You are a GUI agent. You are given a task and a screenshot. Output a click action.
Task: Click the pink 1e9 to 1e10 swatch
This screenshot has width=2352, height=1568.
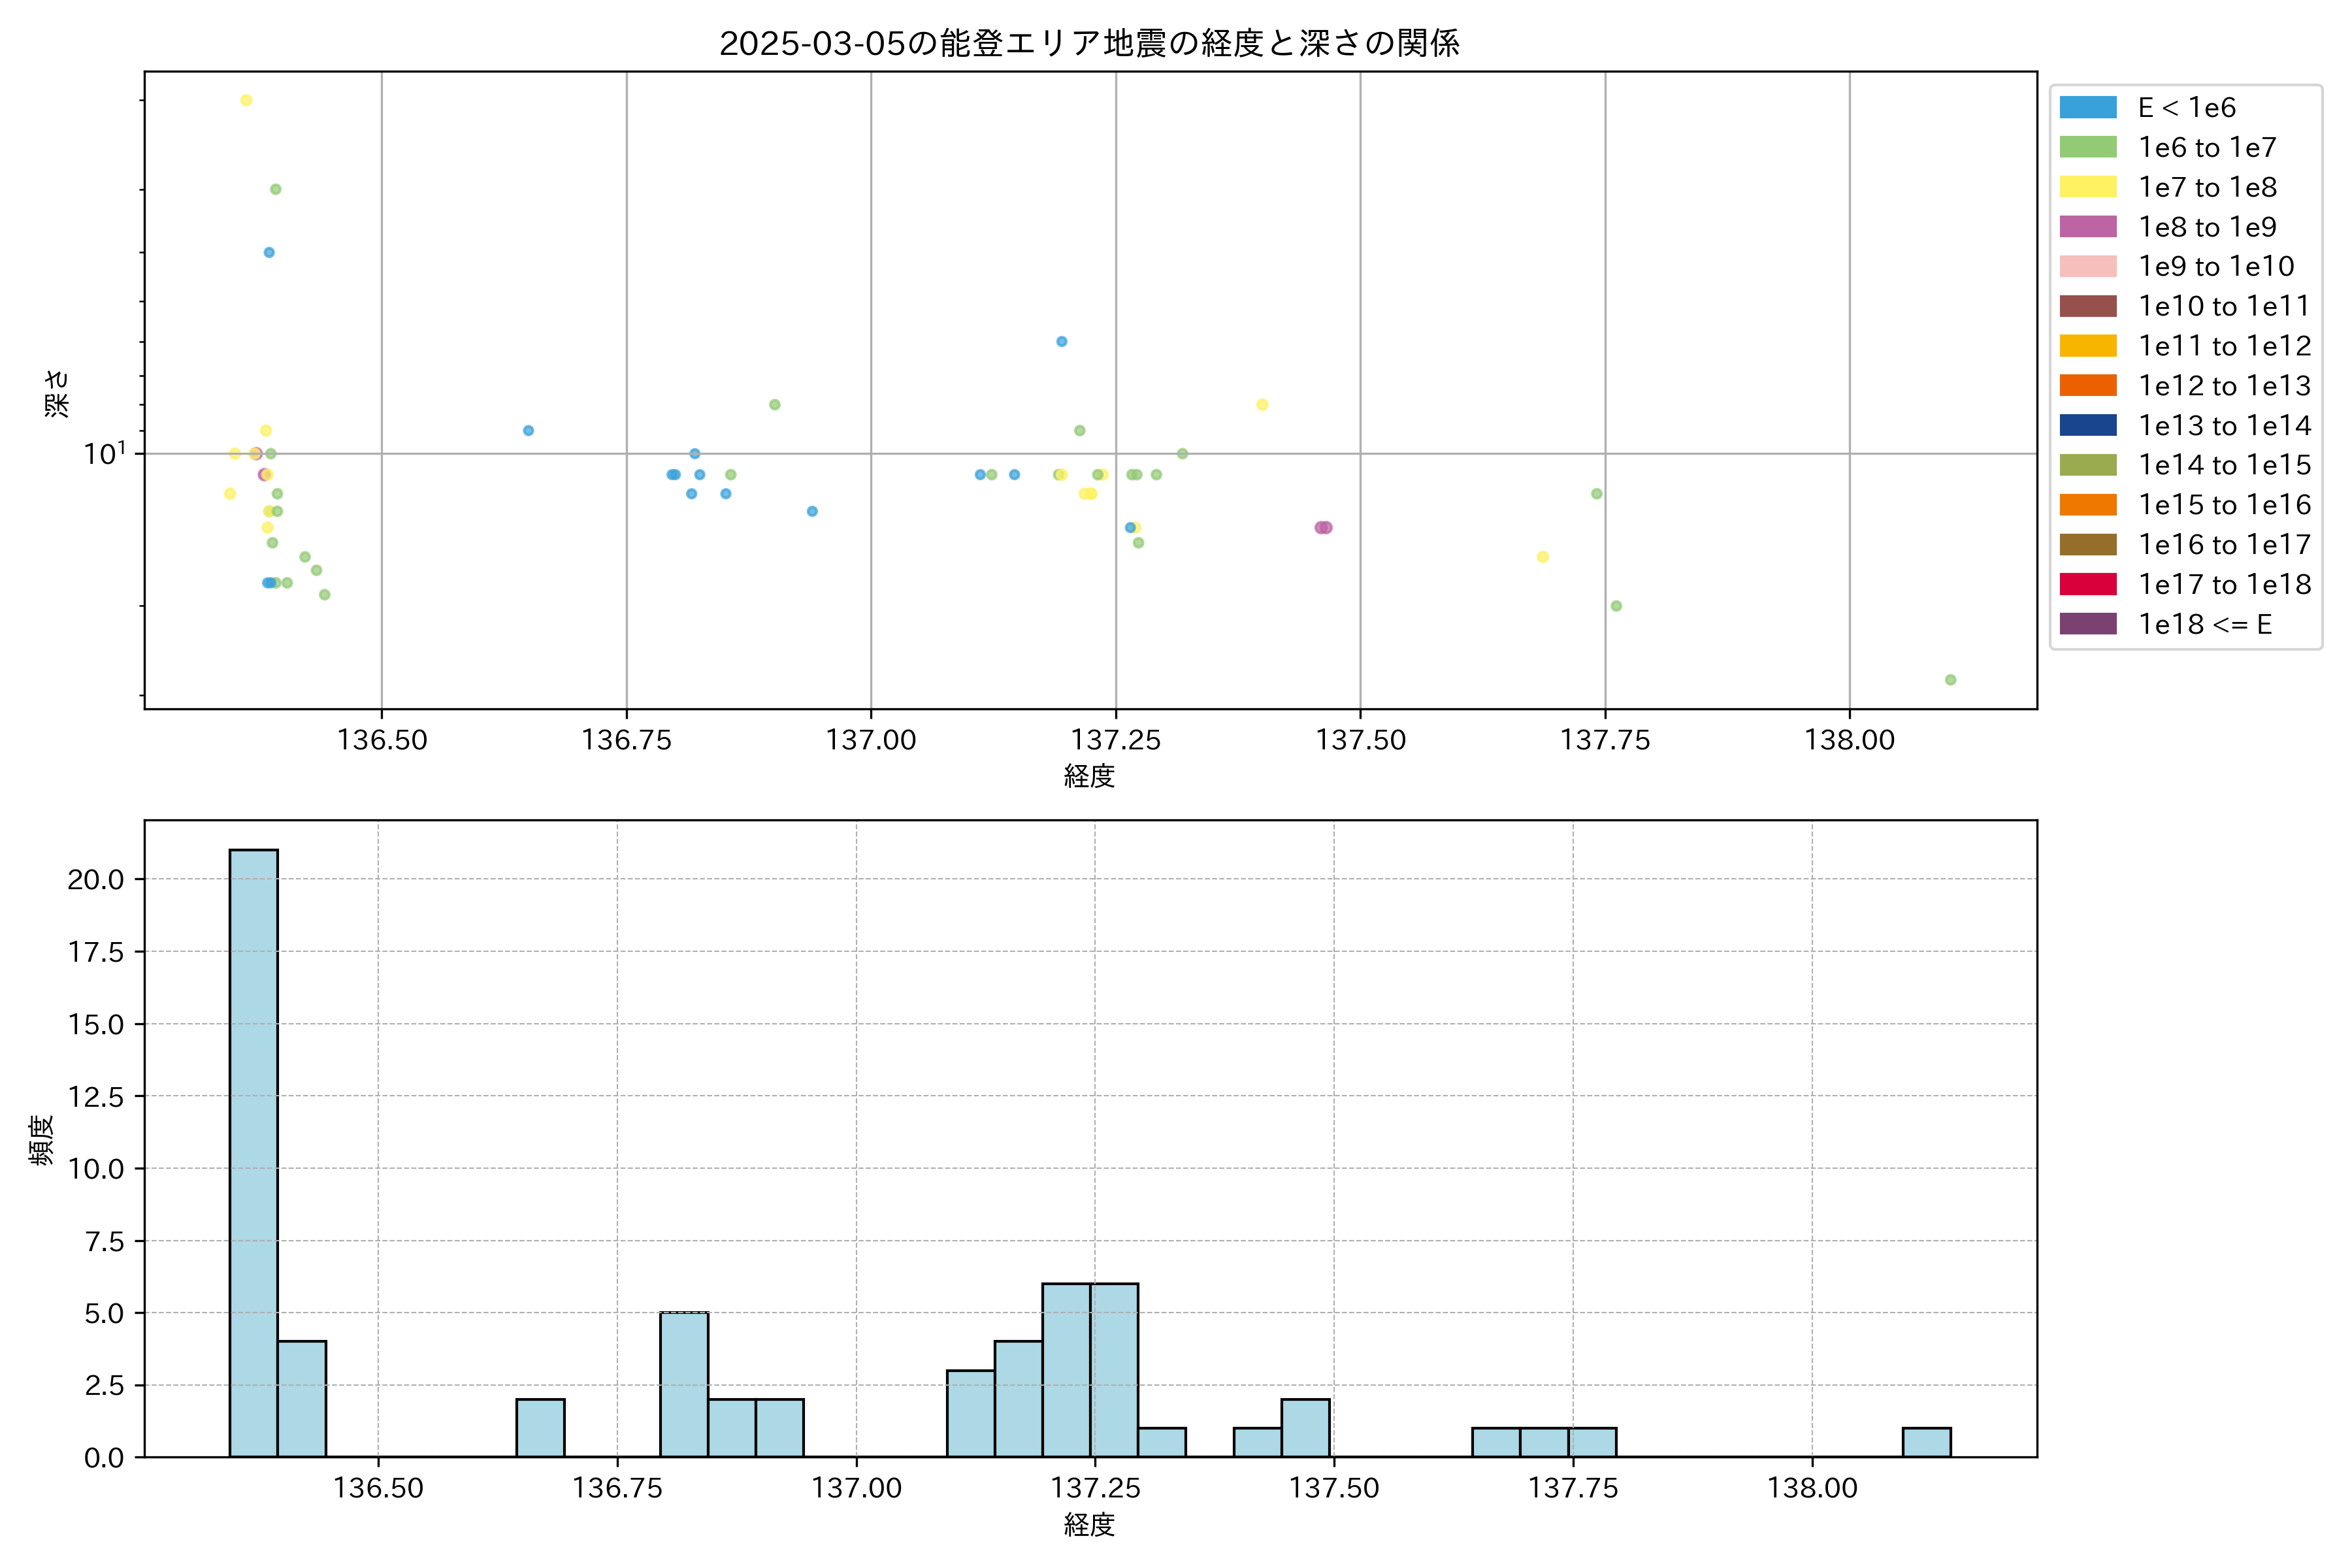2087,267
